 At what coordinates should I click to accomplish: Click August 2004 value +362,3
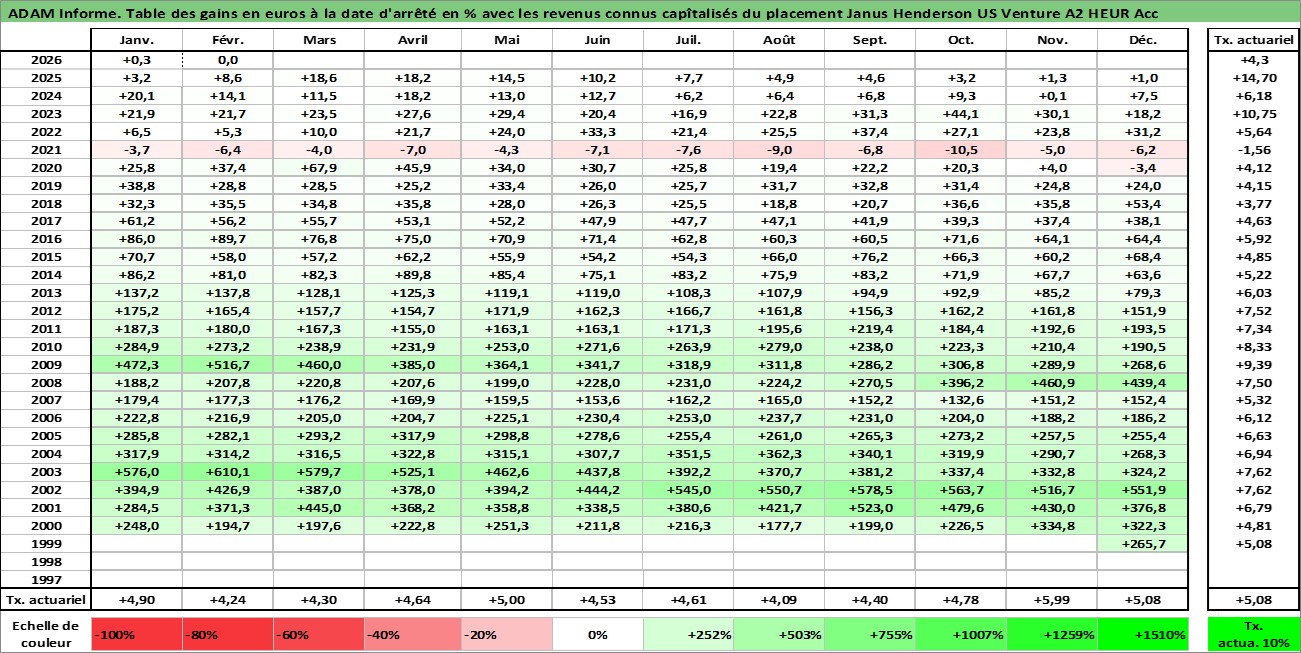(x=778, y=454)
